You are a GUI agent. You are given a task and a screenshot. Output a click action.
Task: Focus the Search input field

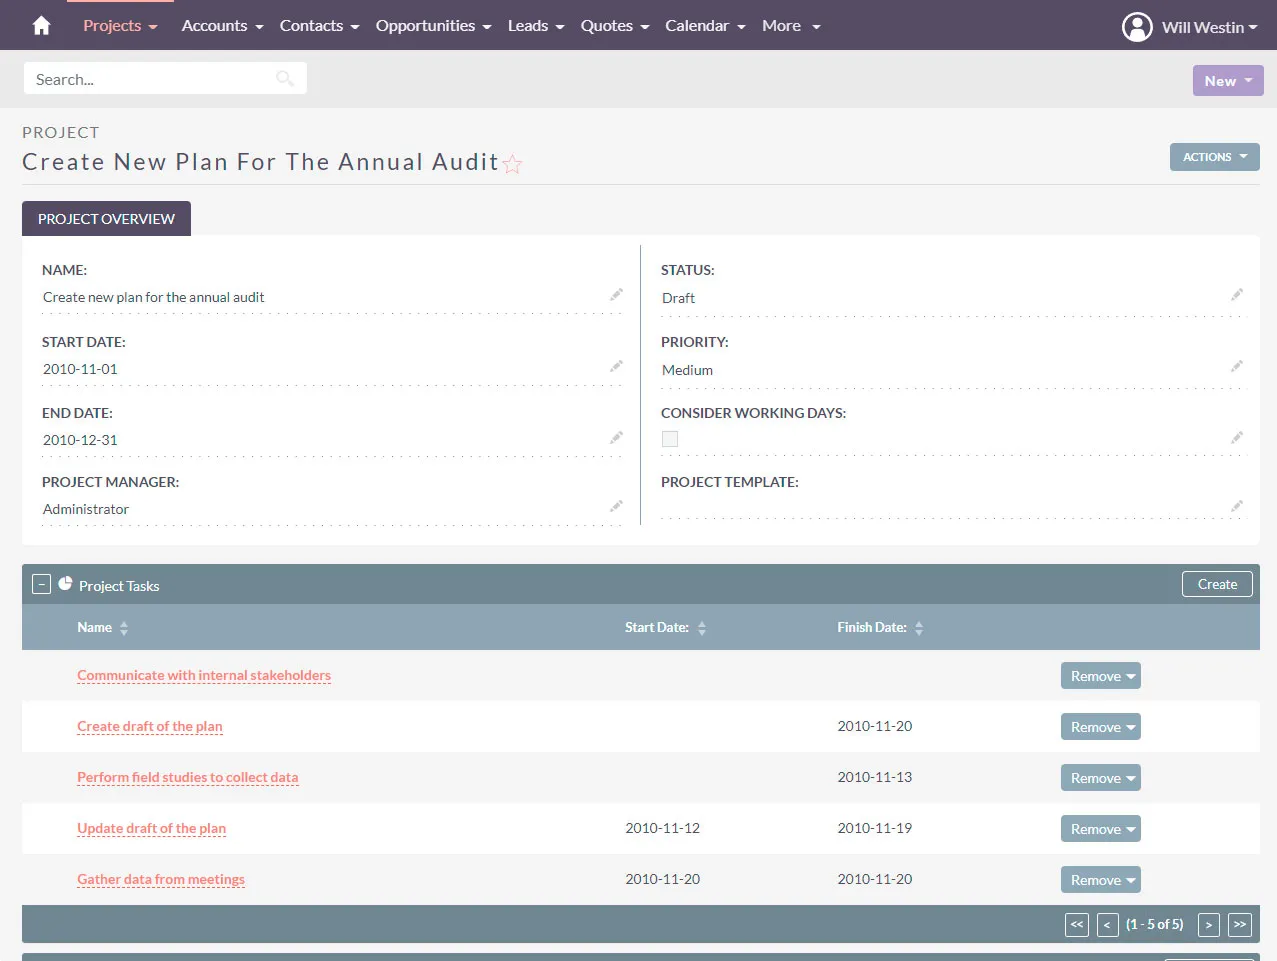coord(165,79)
